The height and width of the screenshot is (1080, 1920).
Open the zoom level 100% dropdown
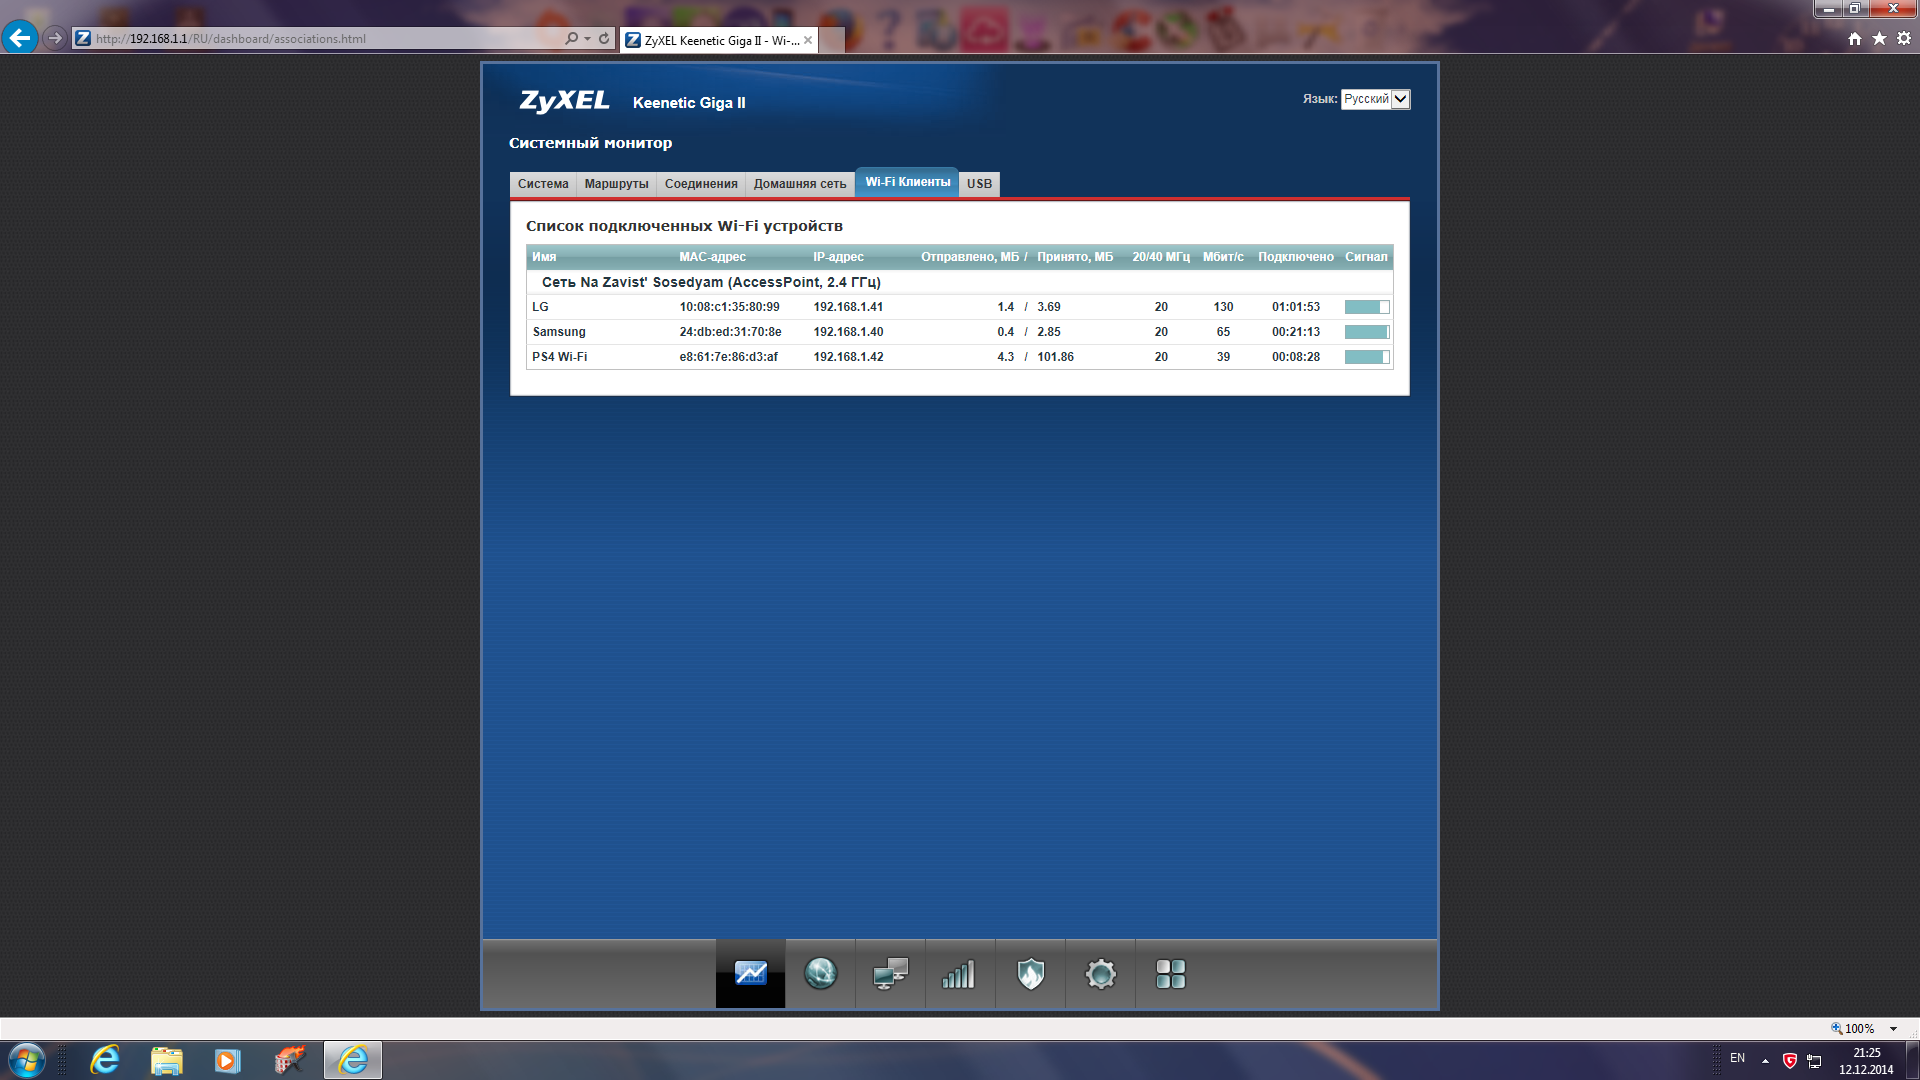click(x=1893, y=1028)
